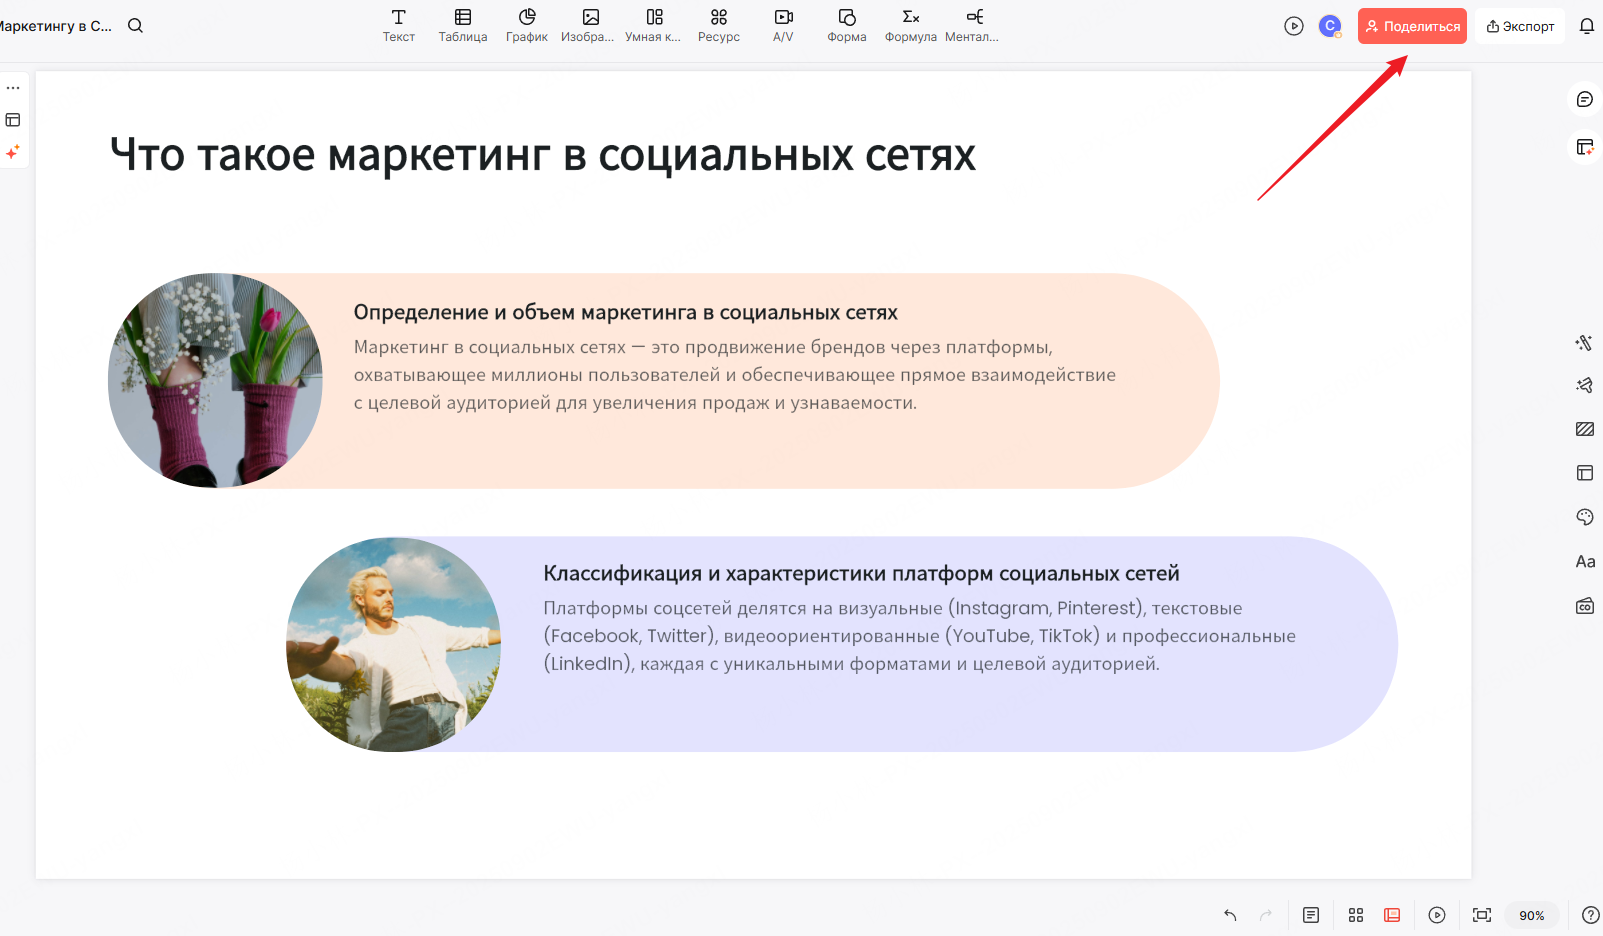The height and width of the screenshot is (936, 1603).
Task: Expand the Умная к... smart component menu
Action: click(653, 25)
